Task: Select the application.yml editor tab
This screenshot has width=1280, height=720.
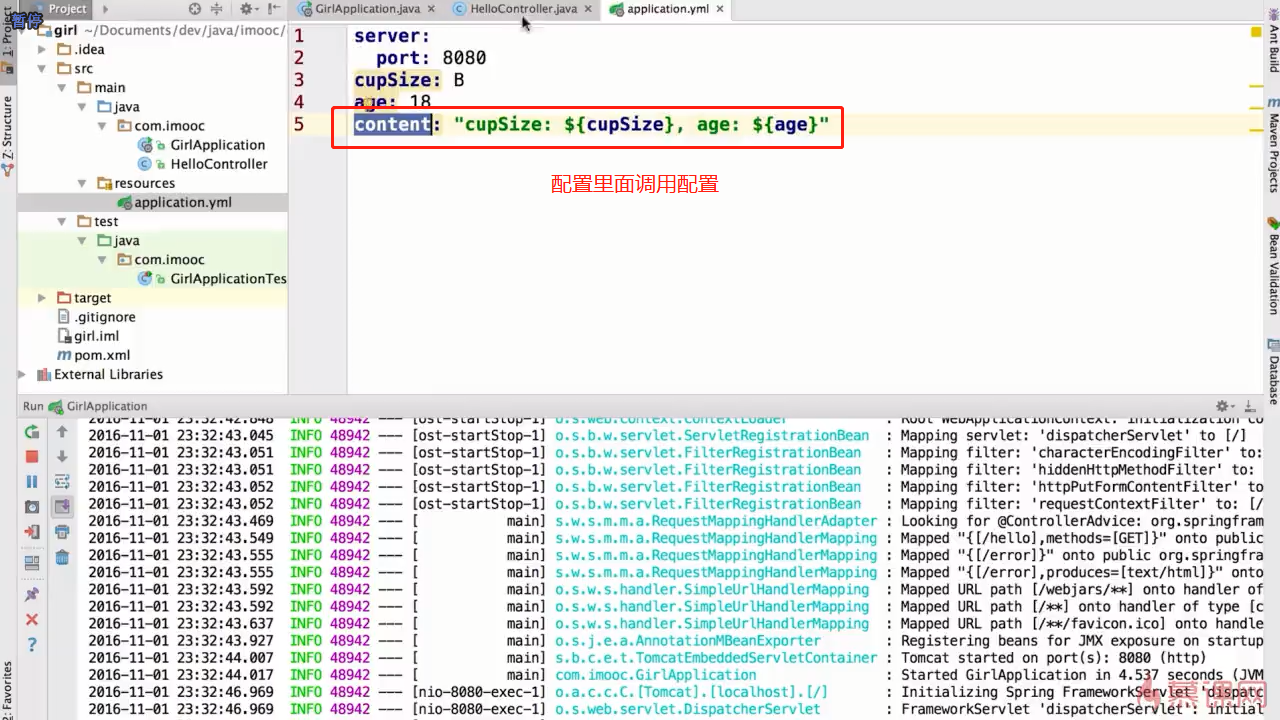Action: (667, 9)
